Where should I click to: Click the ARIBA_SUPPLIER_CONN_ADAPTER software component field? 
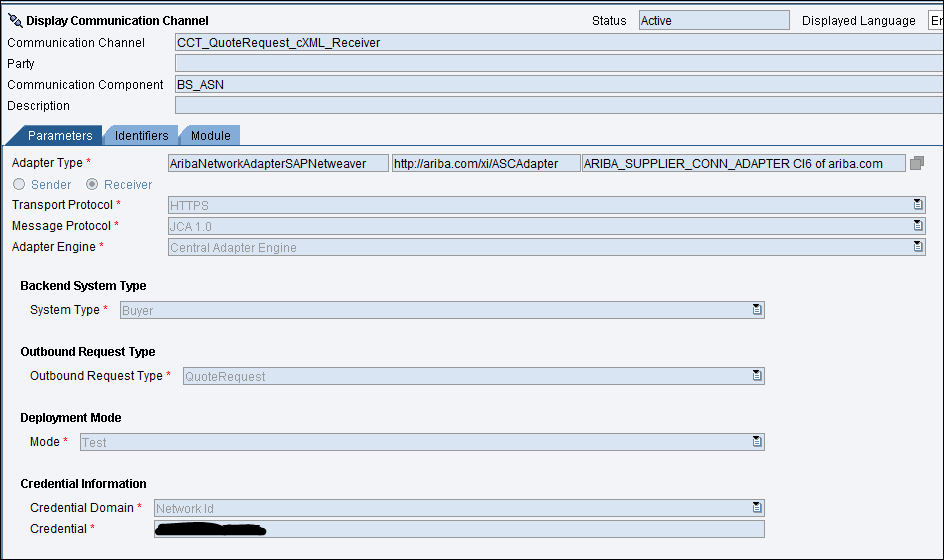pyautogui.click(x=744, y=163)
